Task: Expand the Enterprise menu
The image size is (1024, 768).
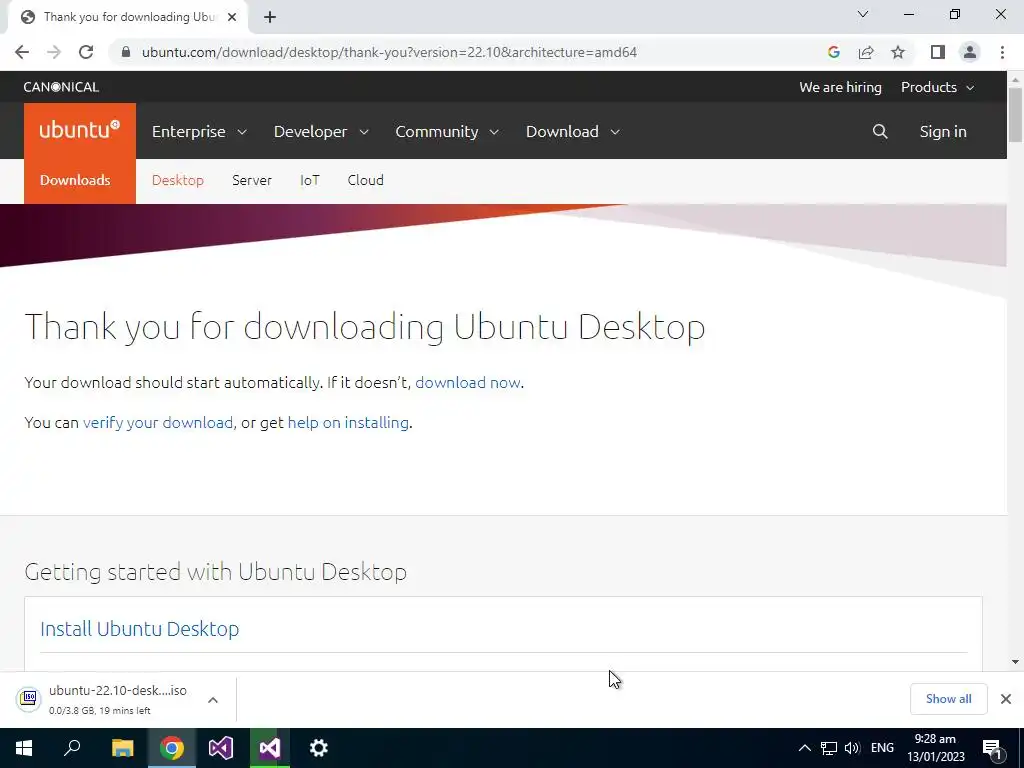Action: [x=199, y=131]
